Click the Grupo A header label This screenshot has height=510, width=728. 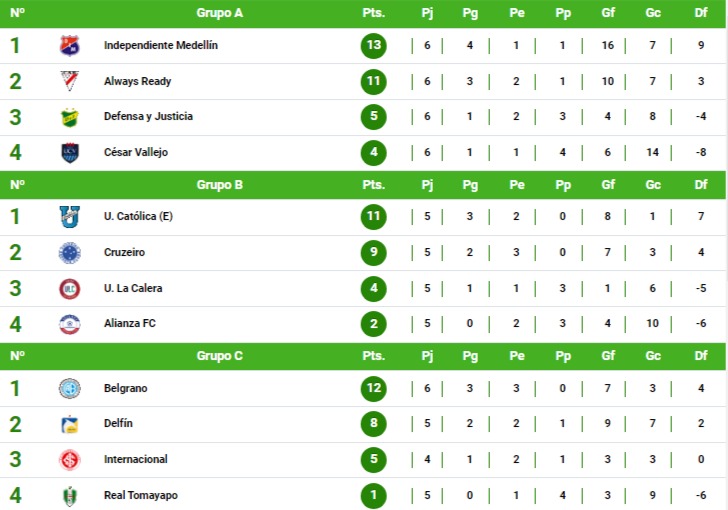click(x=220, y=13)
